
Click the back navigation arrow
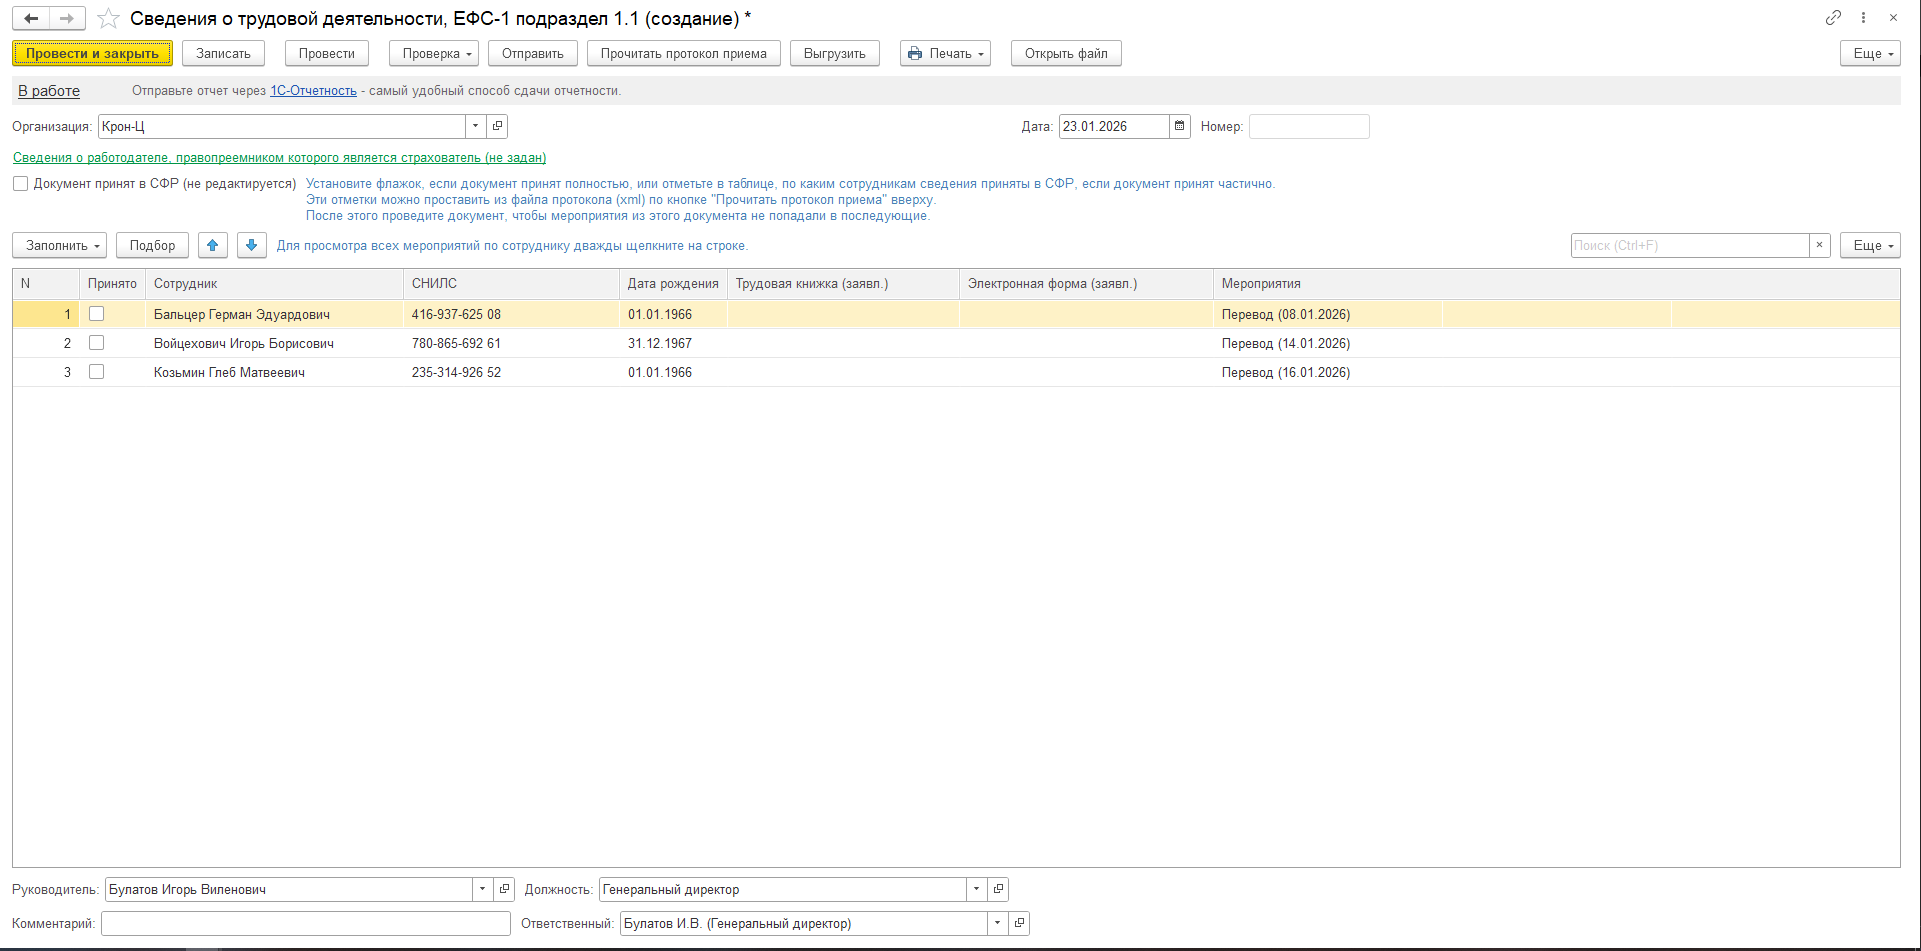[31, 19]
